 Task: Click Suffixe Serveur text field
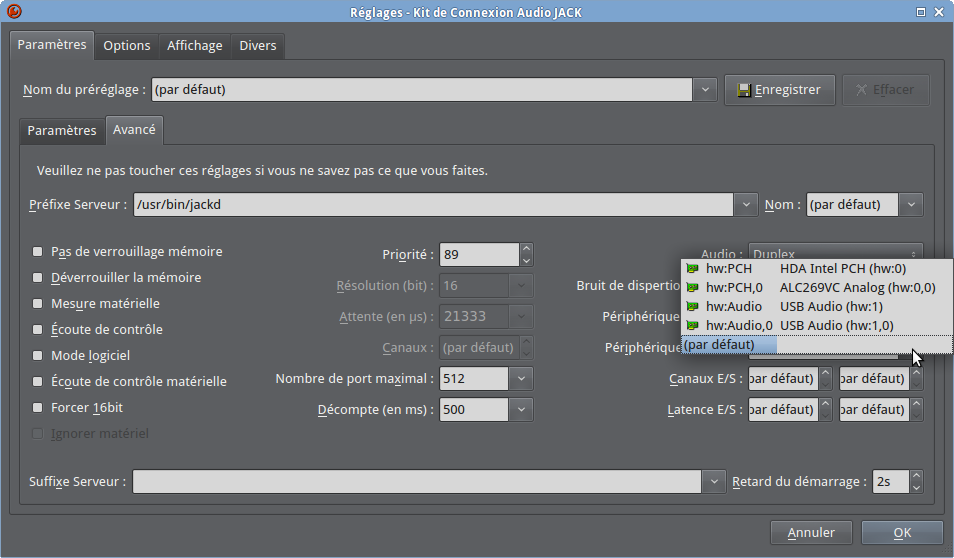point(417,481)
